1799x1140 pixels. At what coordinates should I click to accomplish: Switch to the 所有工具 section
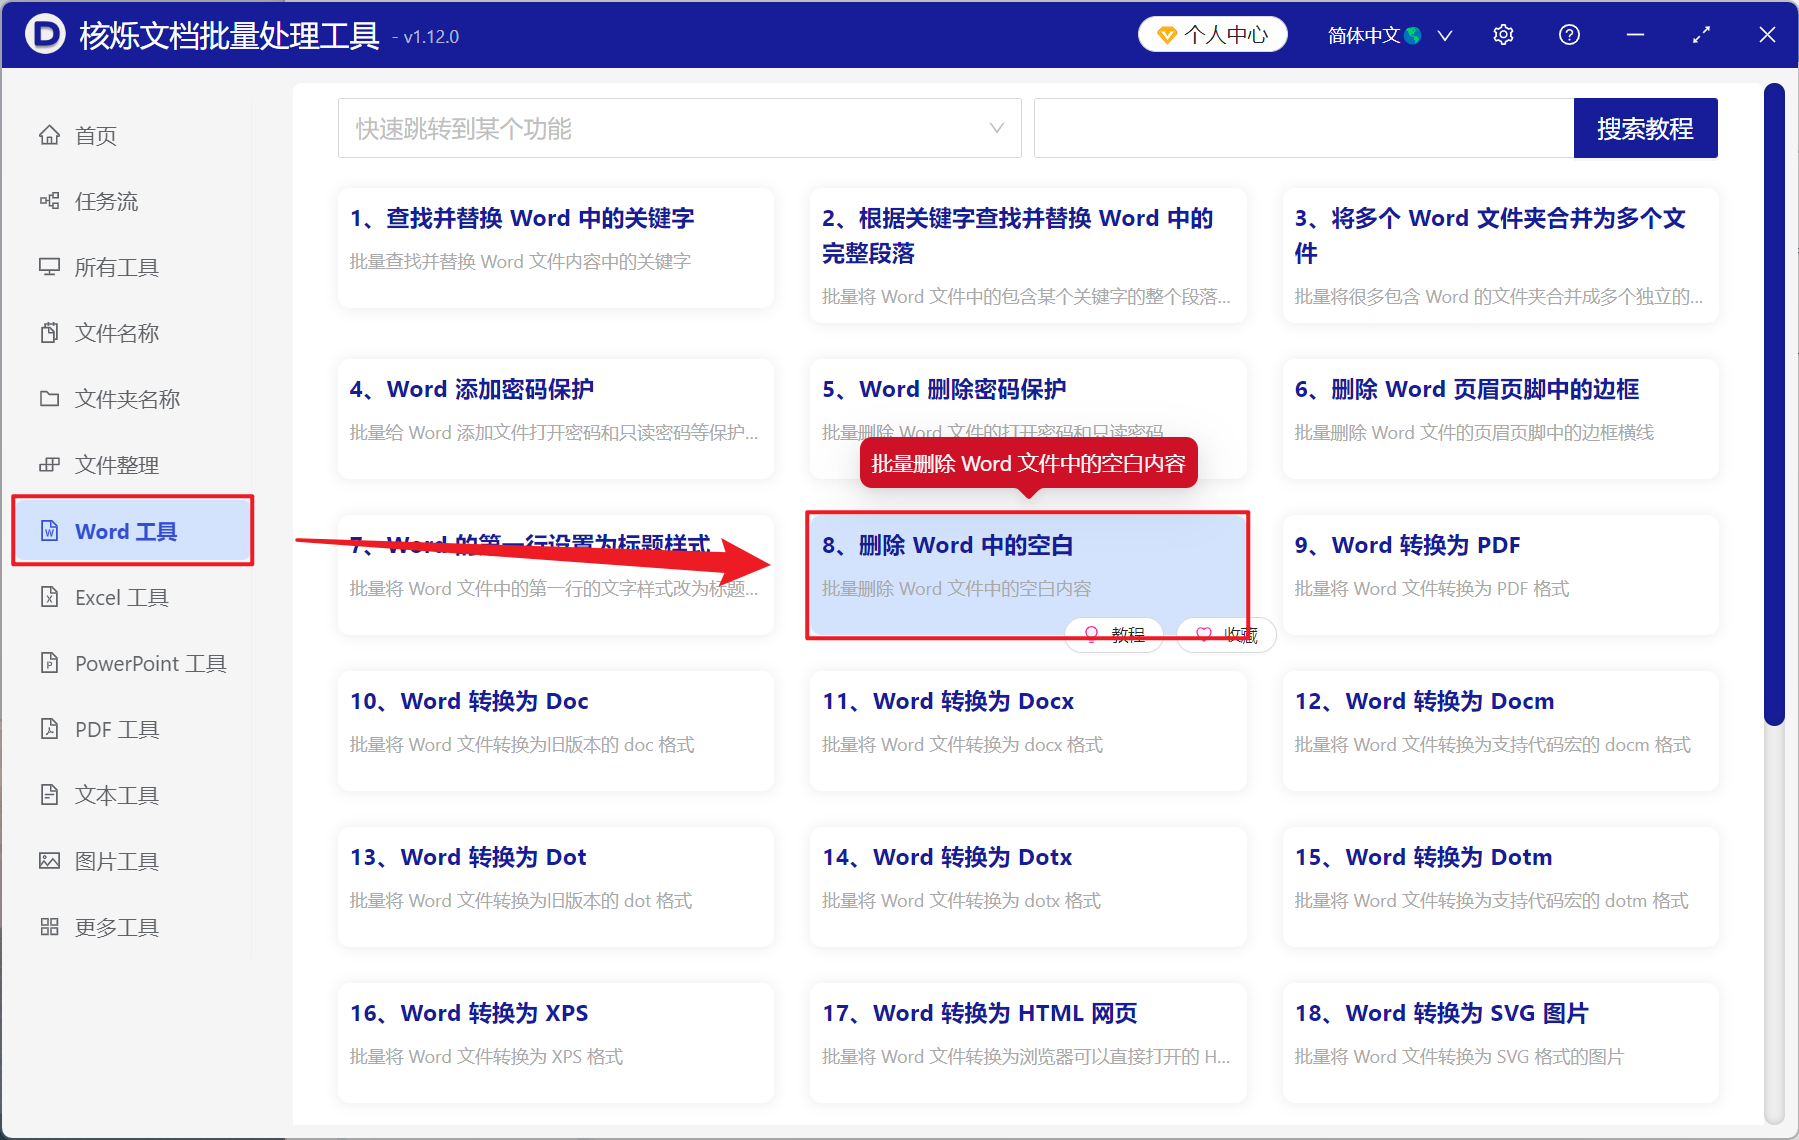[117, 267]
